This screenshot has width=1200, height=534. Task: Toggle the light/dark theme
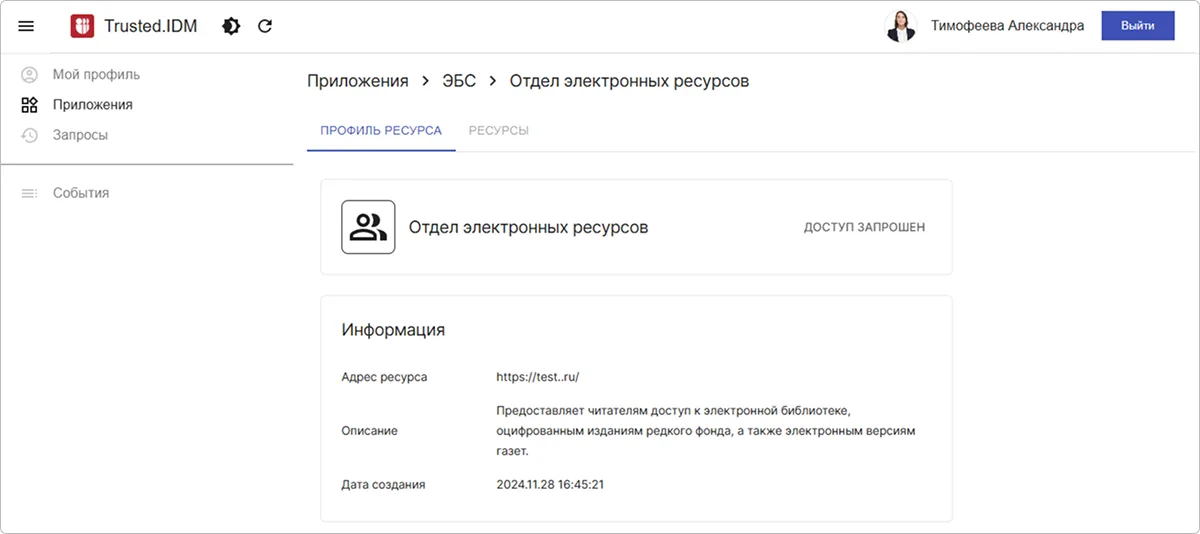[231, 26]
